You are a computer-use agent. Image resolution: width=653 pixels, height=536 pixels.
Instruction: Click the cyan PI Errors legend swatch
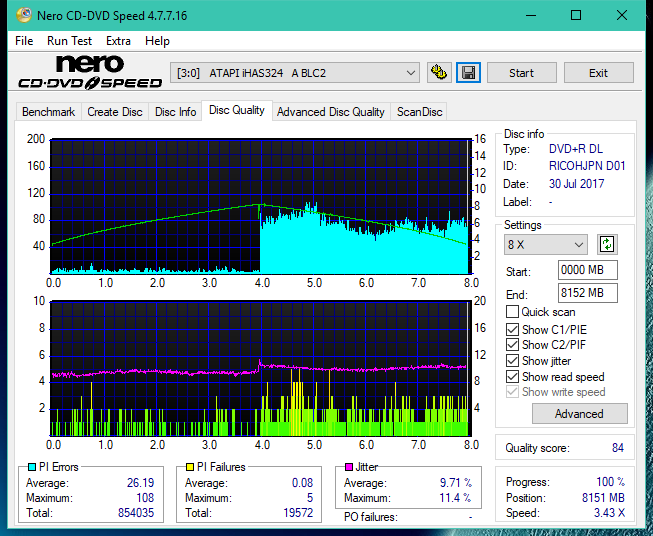tap(32, 467)
